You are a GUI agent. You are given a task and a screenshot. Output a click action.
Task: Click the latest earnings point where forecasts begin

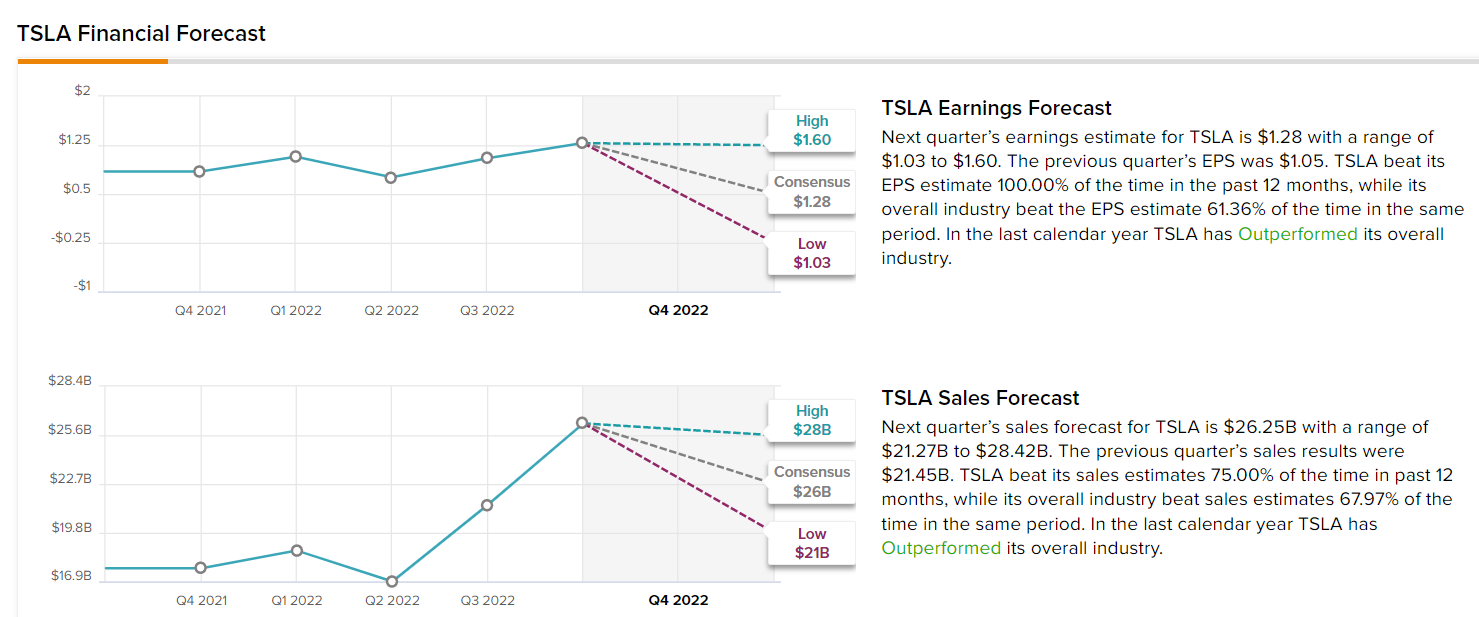(x=582, y=143)
